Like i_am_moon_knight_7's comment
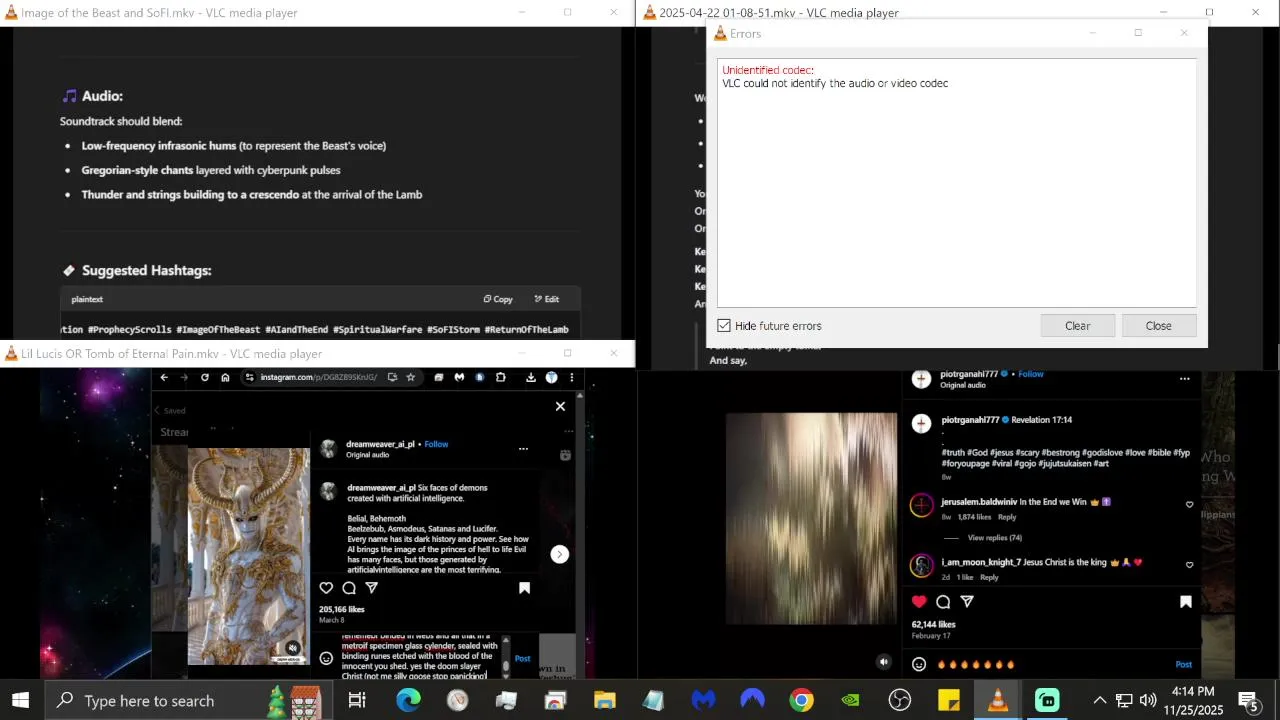 tap(1189, 565)
